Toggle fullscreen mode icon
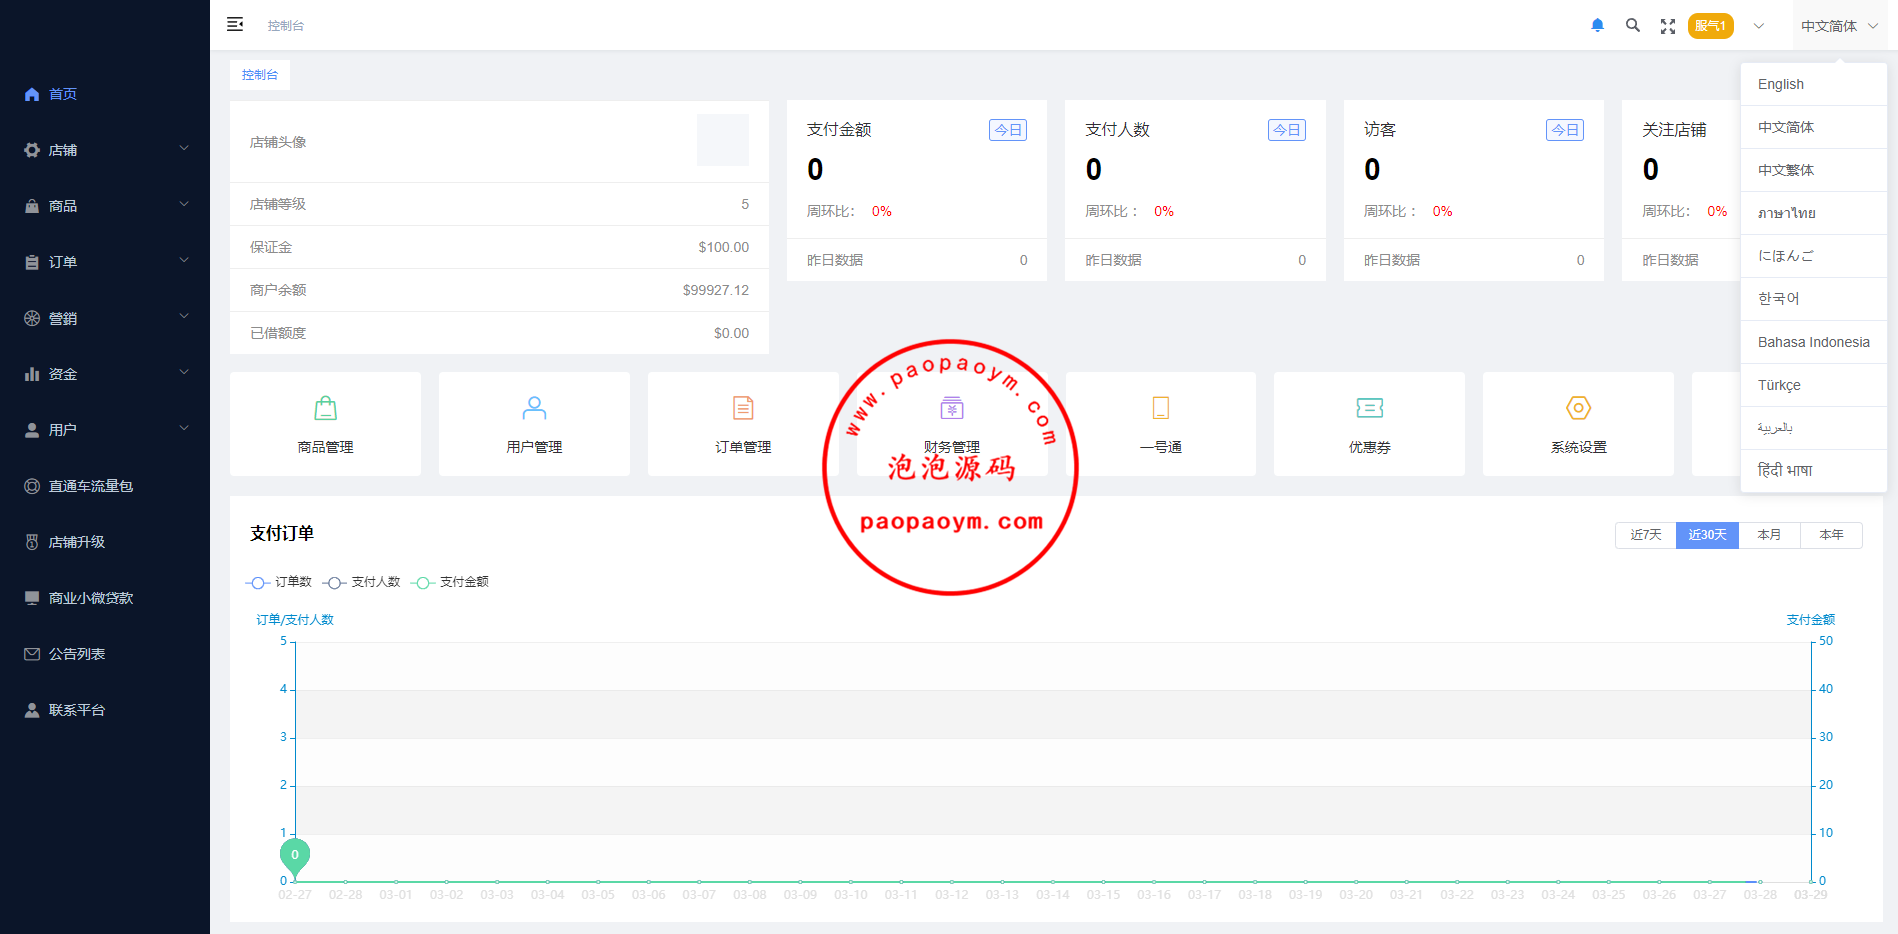The image size is (1898, 934). [1667, 27]
